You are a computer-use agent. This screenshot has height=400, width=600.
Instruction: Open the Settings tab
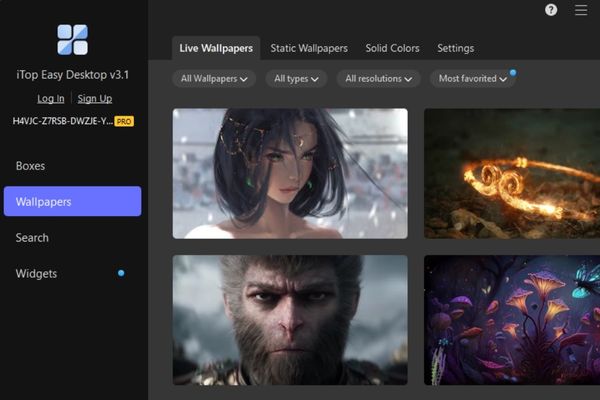455,48
